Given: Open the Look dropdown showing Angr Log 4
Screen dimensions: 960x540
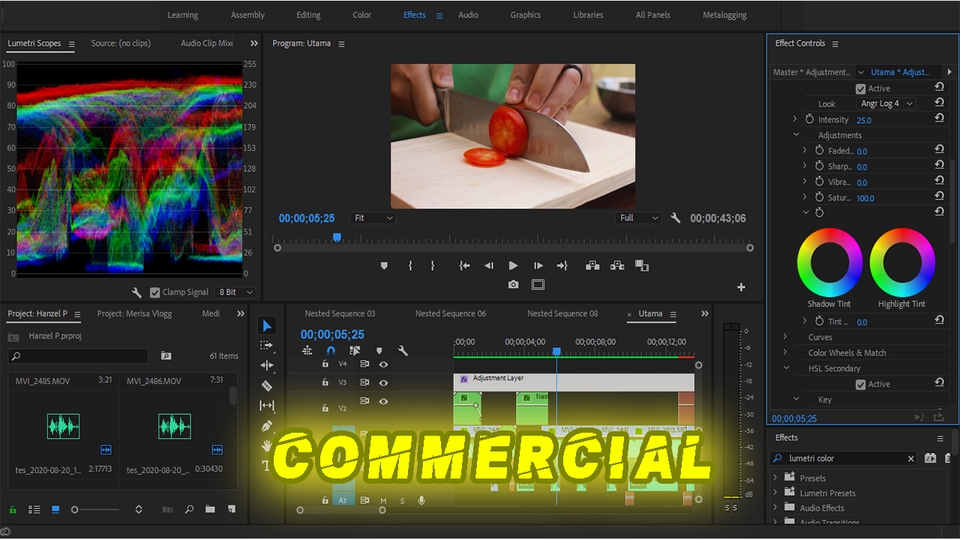Looking at the screenshot, I should click(x=887, y=104).
